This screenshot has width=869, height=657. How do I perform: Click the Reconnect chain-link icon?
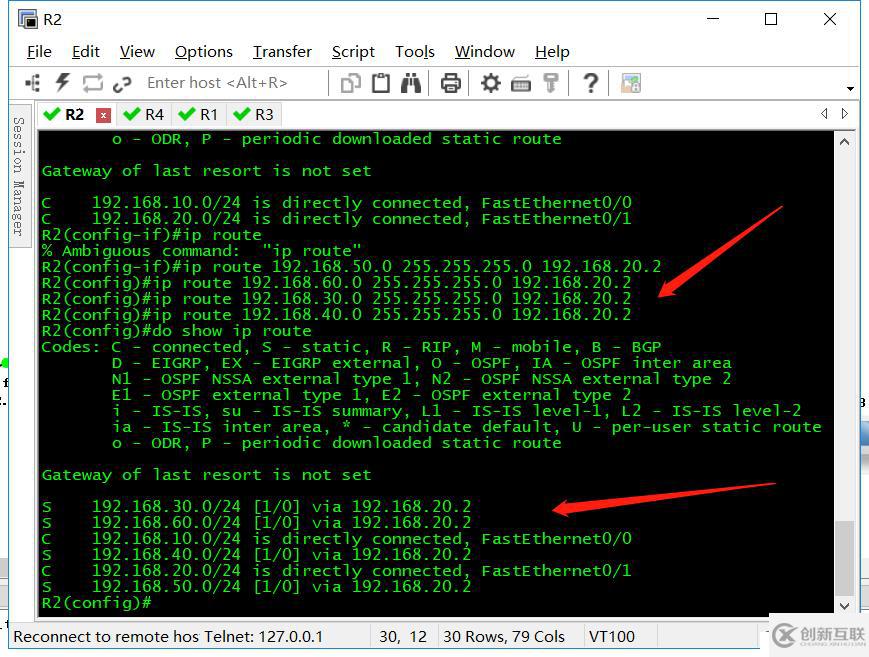122,84
